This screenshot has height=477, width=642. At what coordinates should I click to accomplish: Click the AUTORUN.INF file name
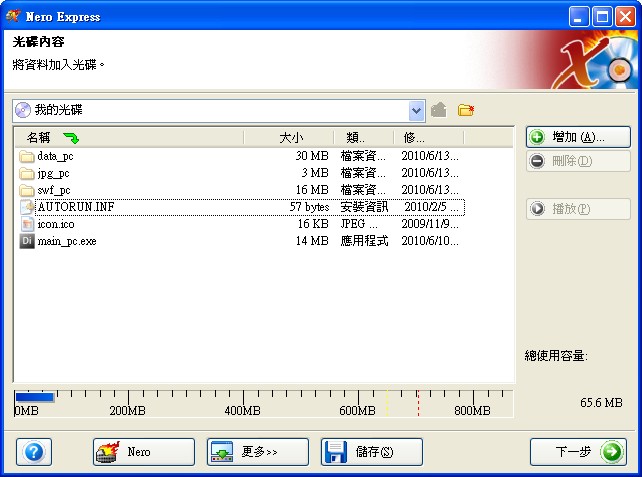click(x=76, y=207)
